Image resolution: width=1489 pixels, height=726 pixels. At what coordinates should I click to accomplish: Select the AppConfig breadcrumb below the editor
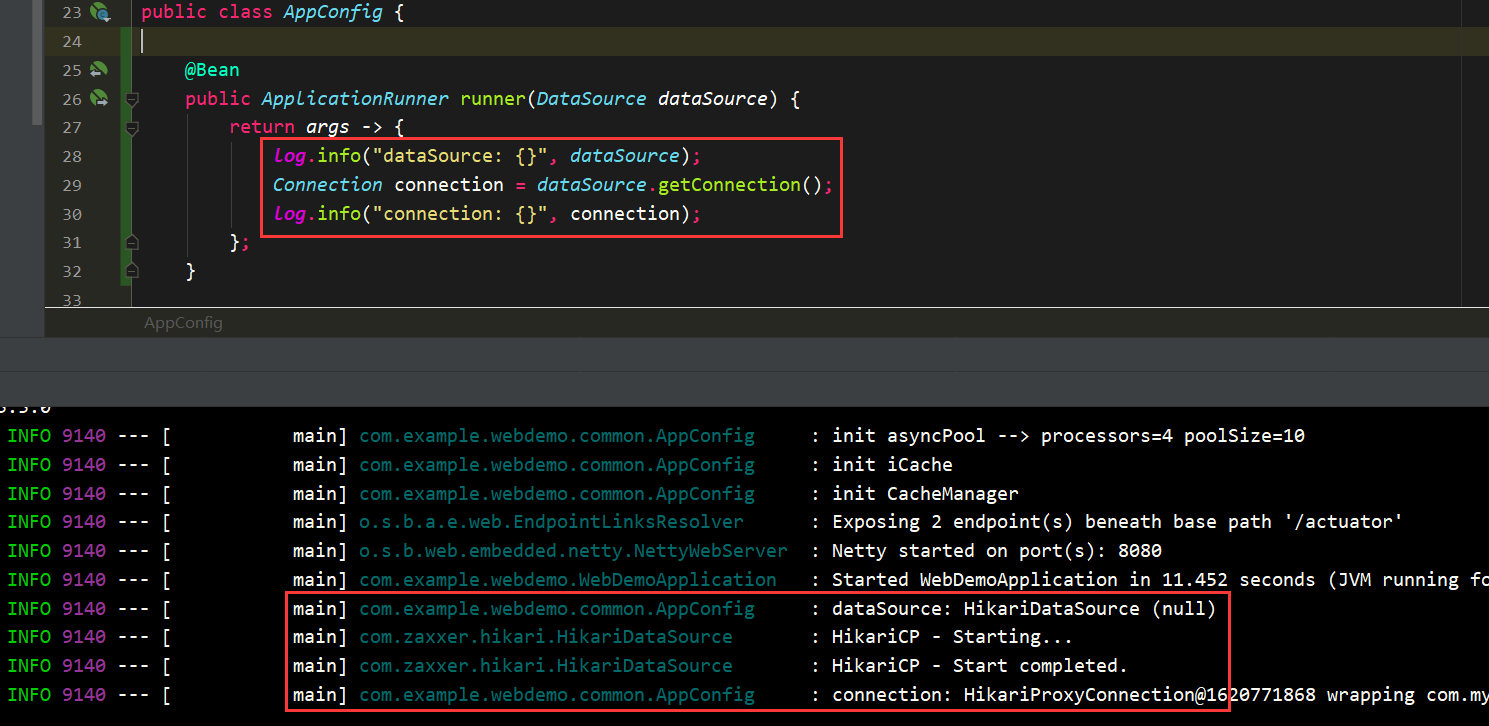coord(183,322)
